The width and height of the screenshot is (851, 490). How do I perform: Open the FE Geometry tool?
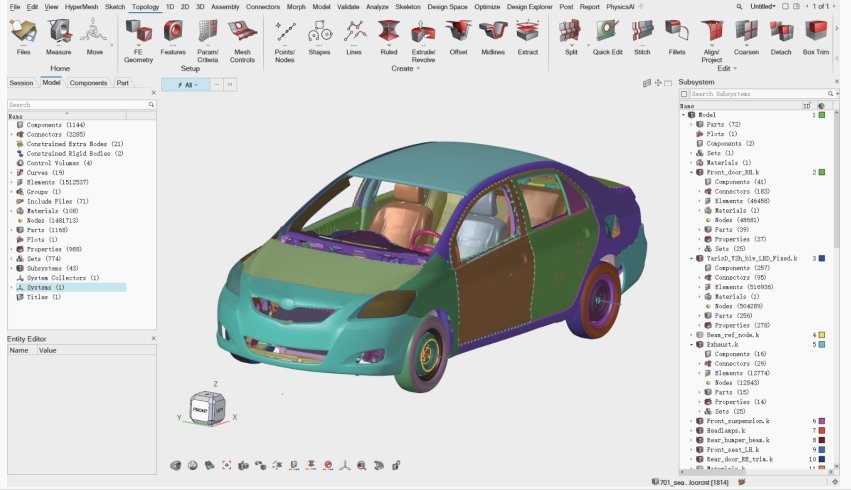click(x=138, y=36)
